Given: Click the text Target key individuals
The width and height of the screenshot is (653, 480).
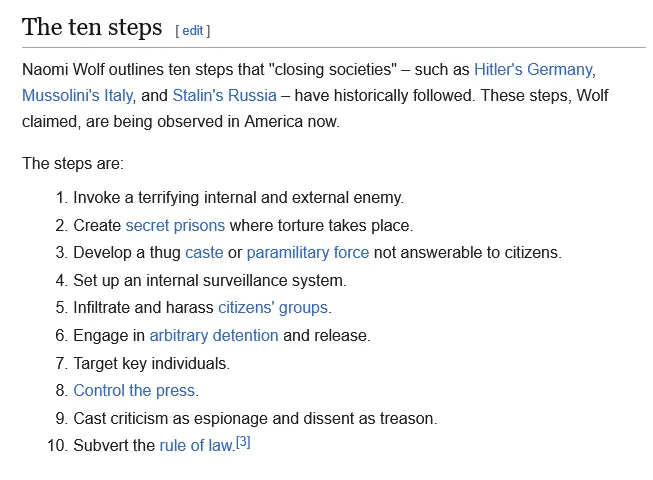Looking at the screenshot, I should click(x=151, y=363).
